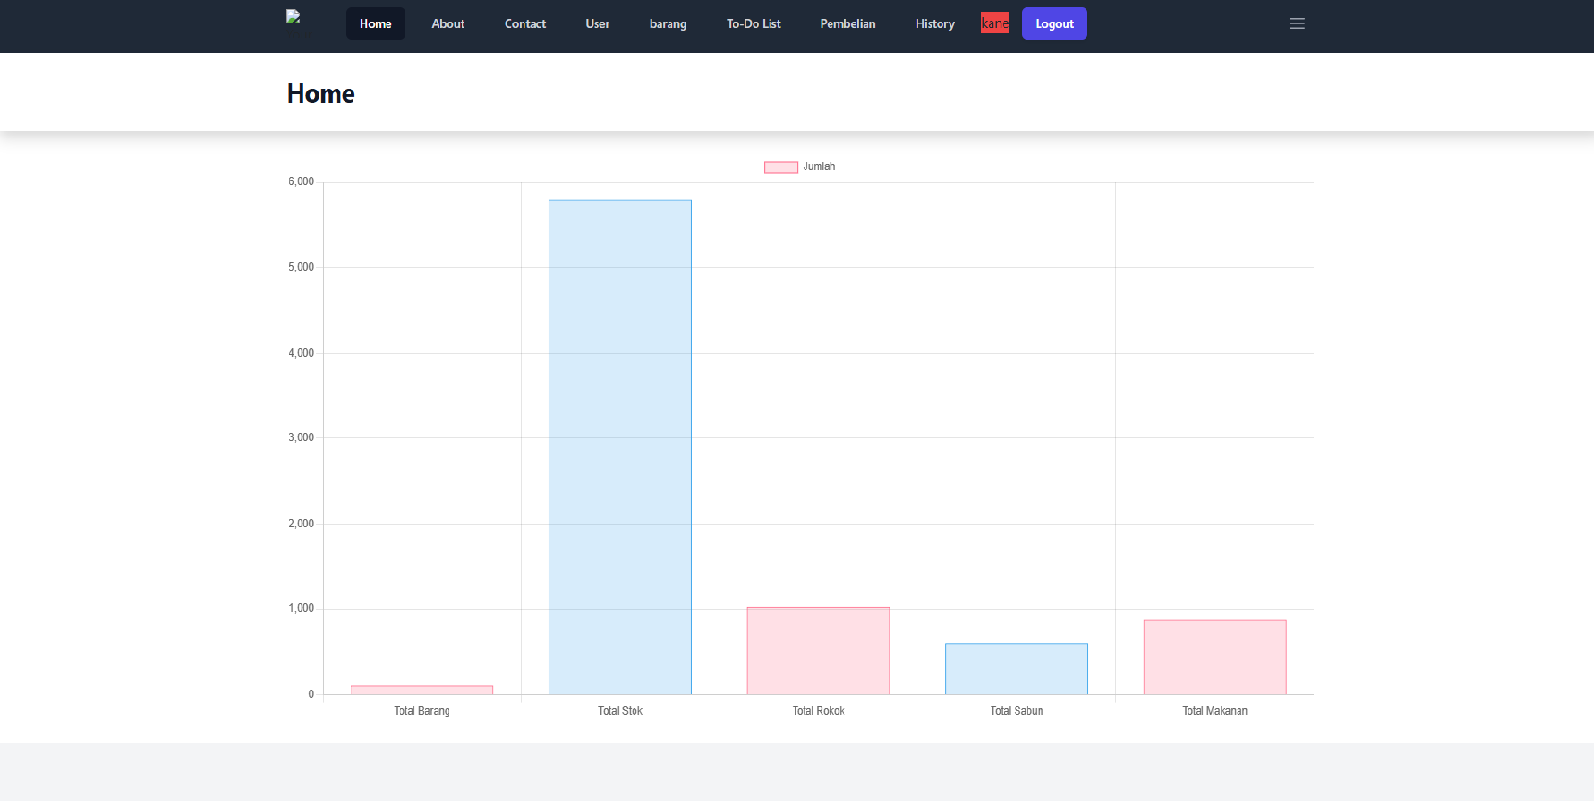1594x801 pixels.
Task: View the History page
Action: (935, 24)
